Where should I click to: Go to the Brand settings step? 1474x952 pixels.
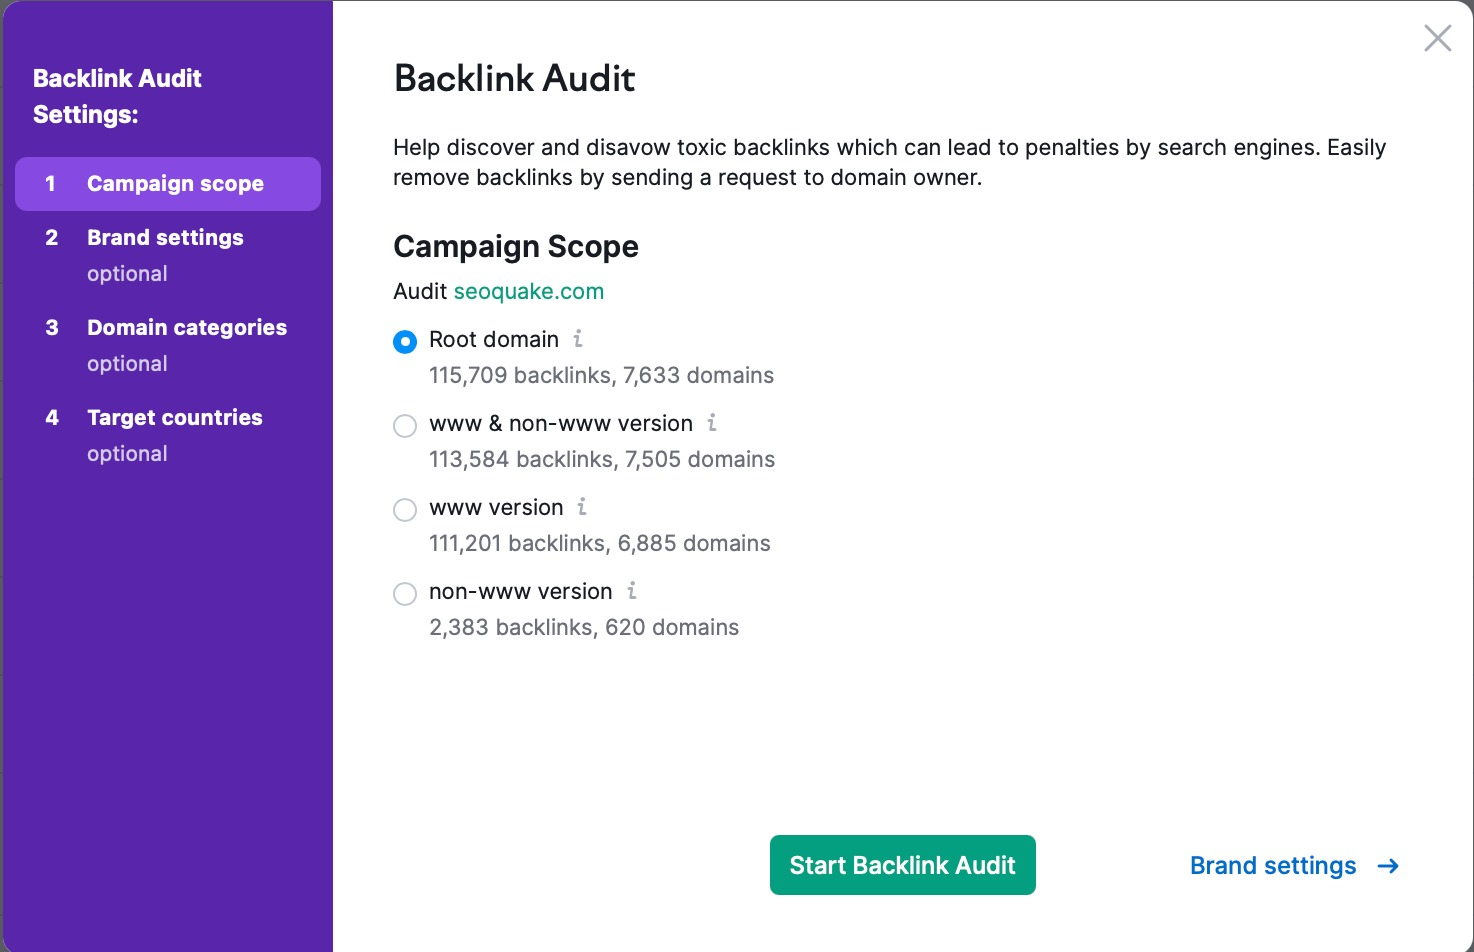(165, 237)
